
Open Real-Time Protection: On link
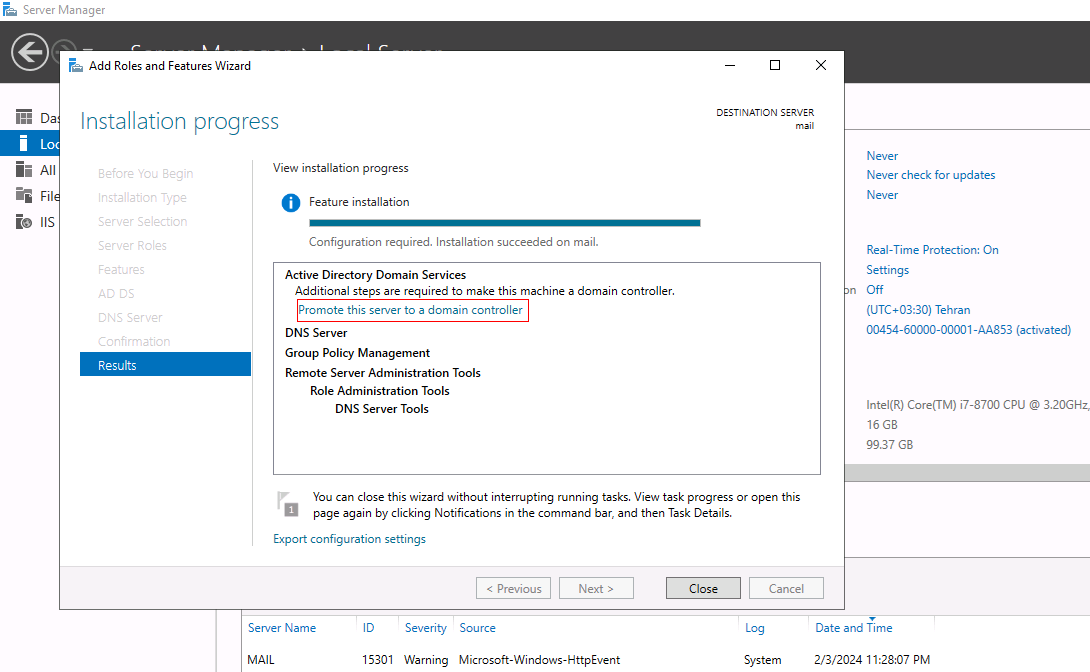pyautogui.click(x=932, y=249)
